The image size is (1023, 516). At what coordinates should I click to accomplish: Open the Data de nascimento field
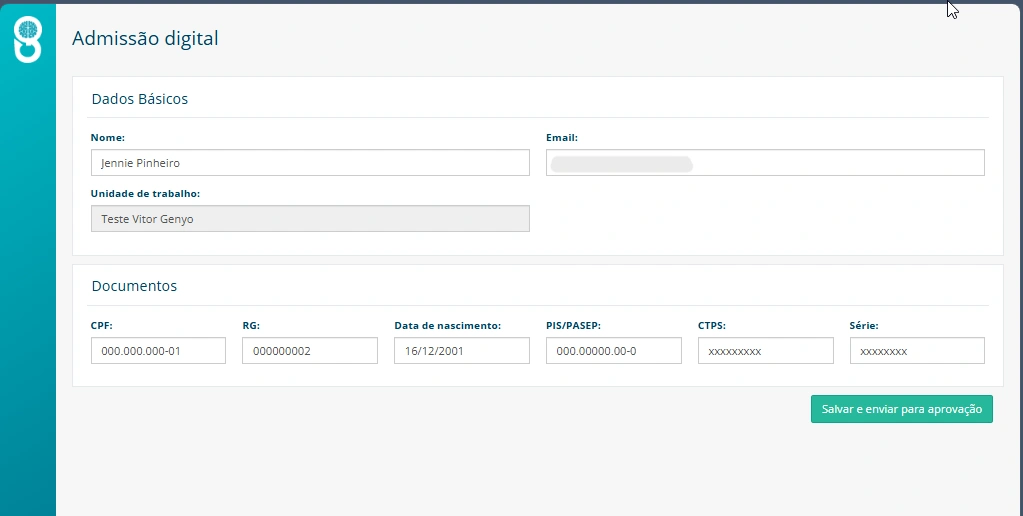(462, 350)
